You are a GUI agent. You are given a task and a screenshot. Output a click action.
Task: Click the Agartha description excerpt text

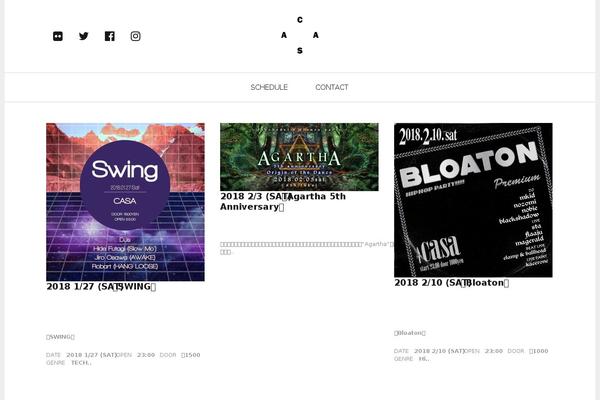click(307, 248)
